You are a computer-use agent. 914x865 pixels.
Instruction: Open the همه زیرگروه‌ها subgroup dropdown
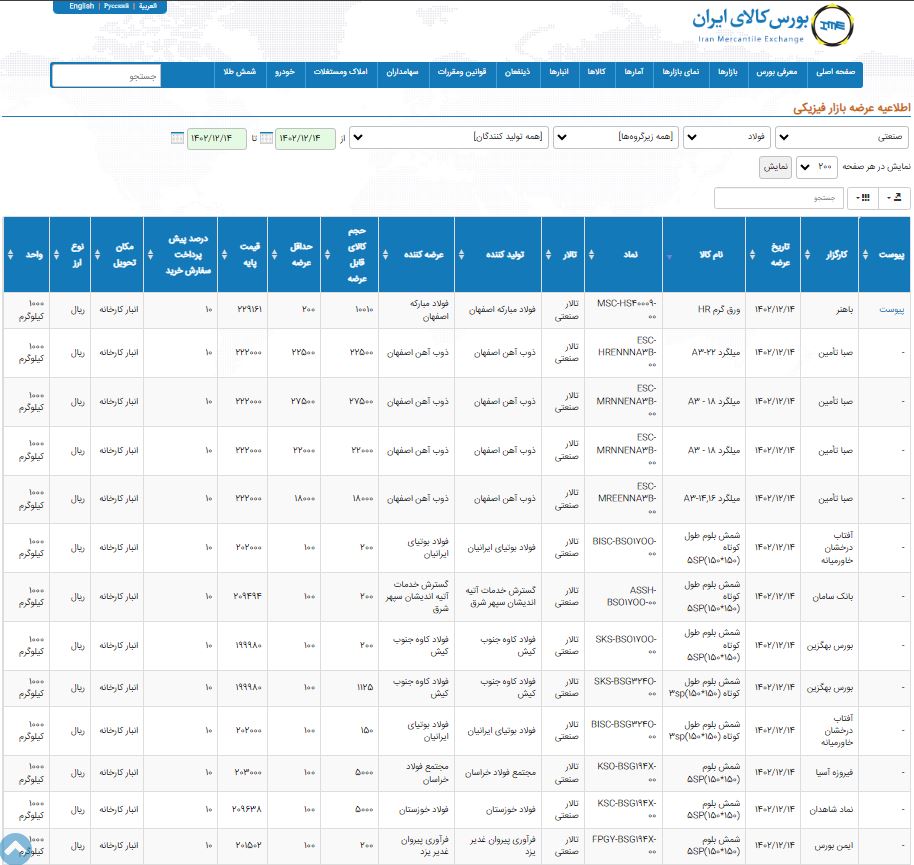[x=616, y=138]
